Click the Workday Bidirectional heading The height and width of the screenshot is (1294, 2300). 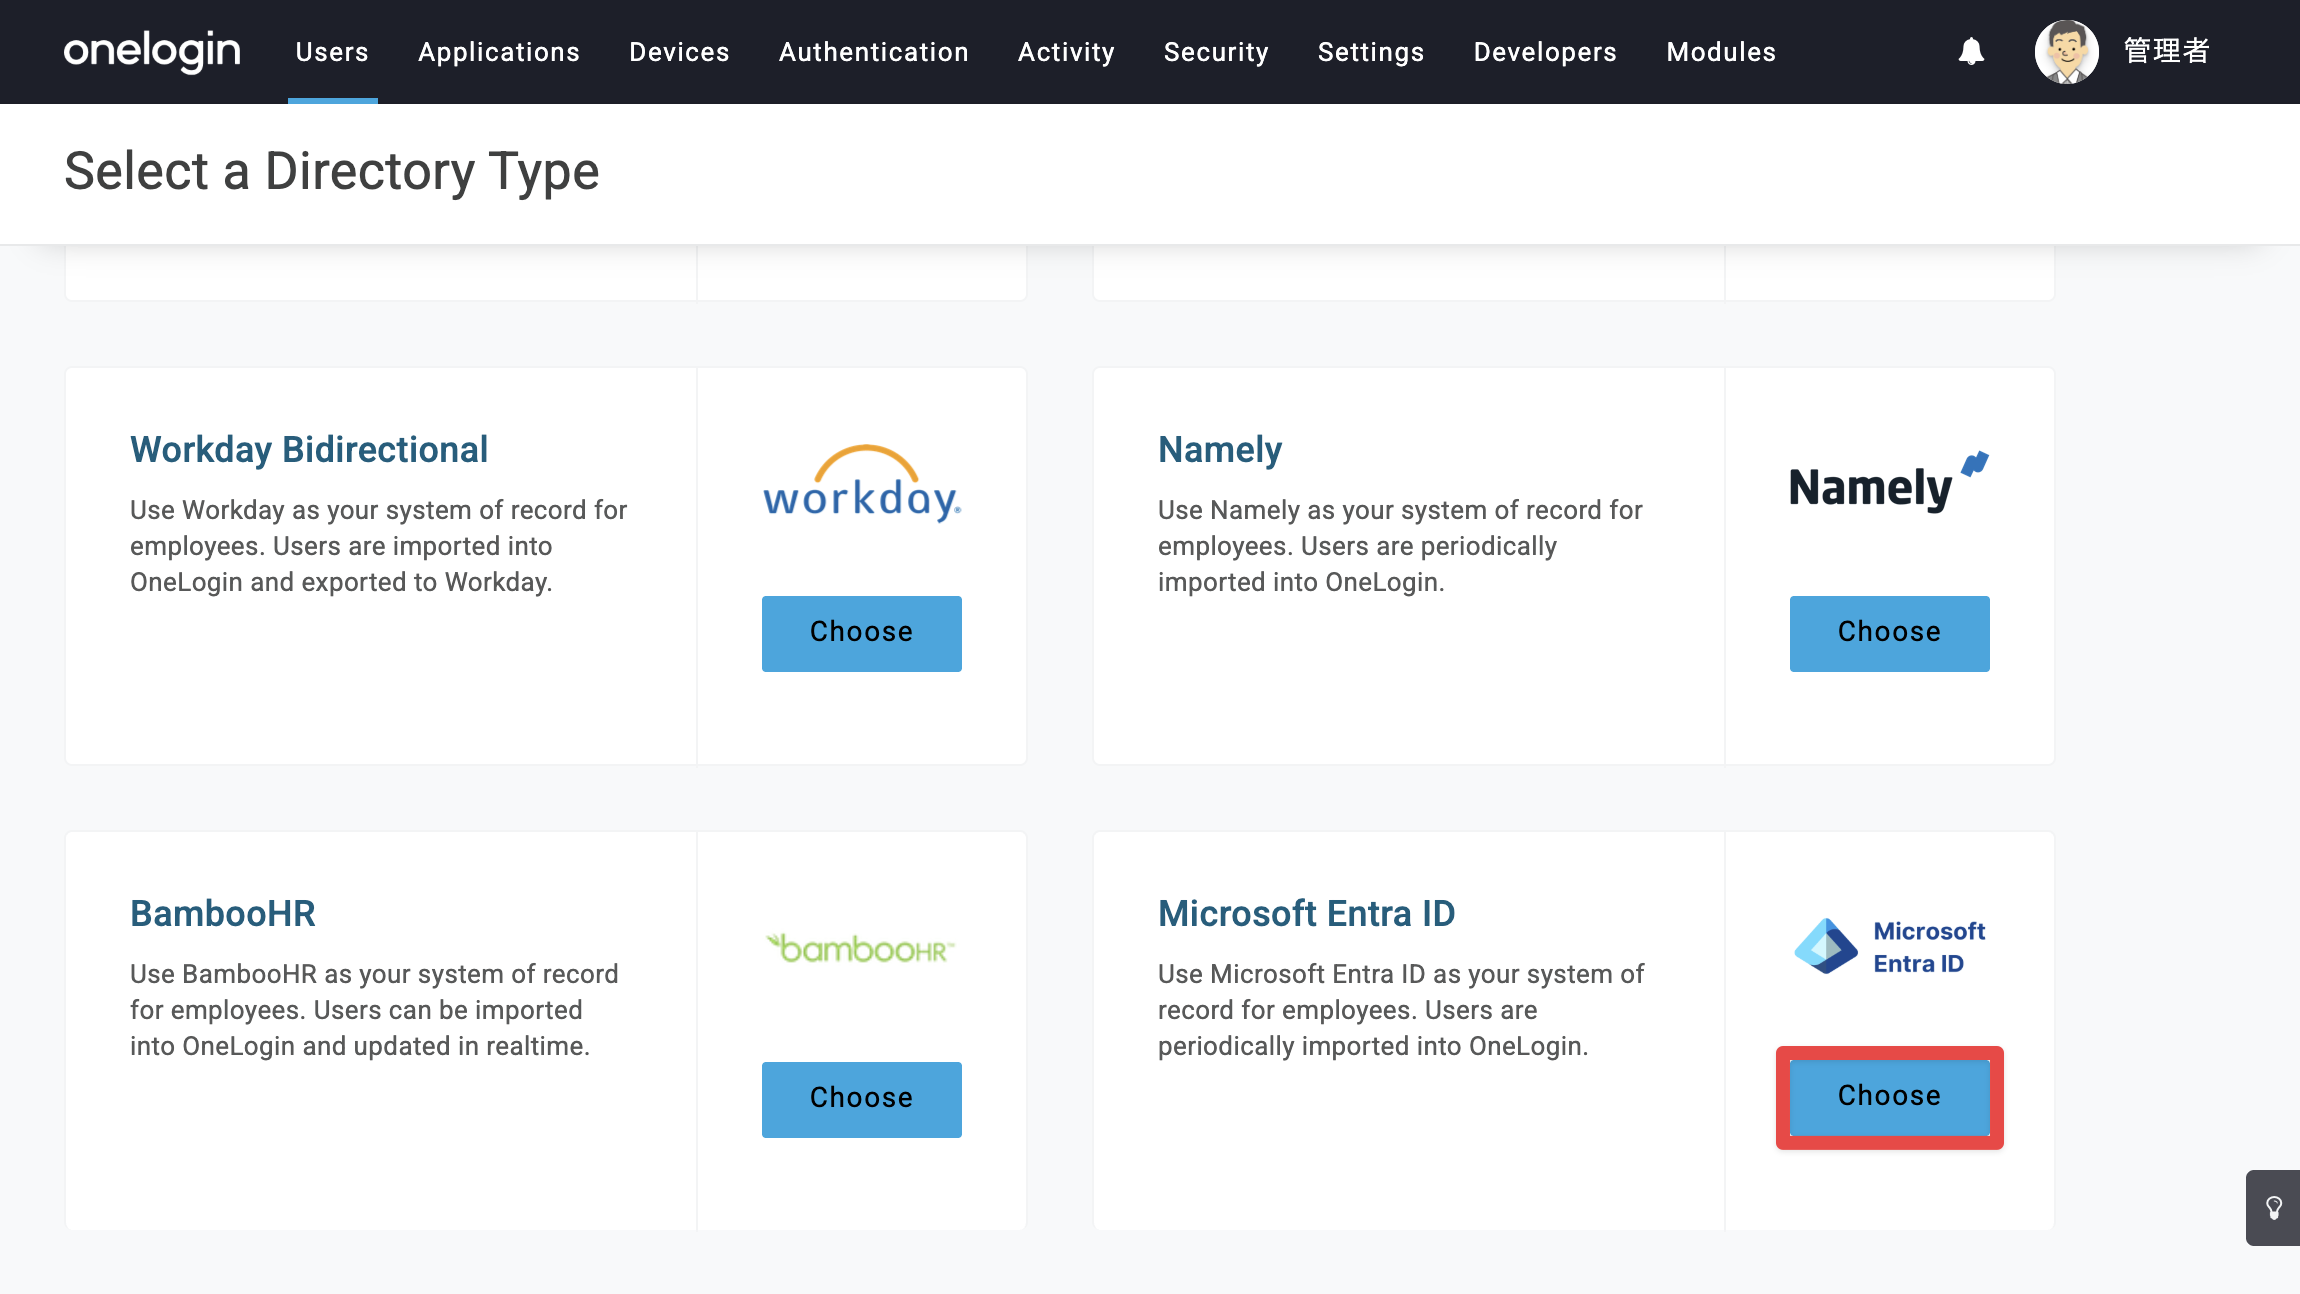(x=309, y=450)
